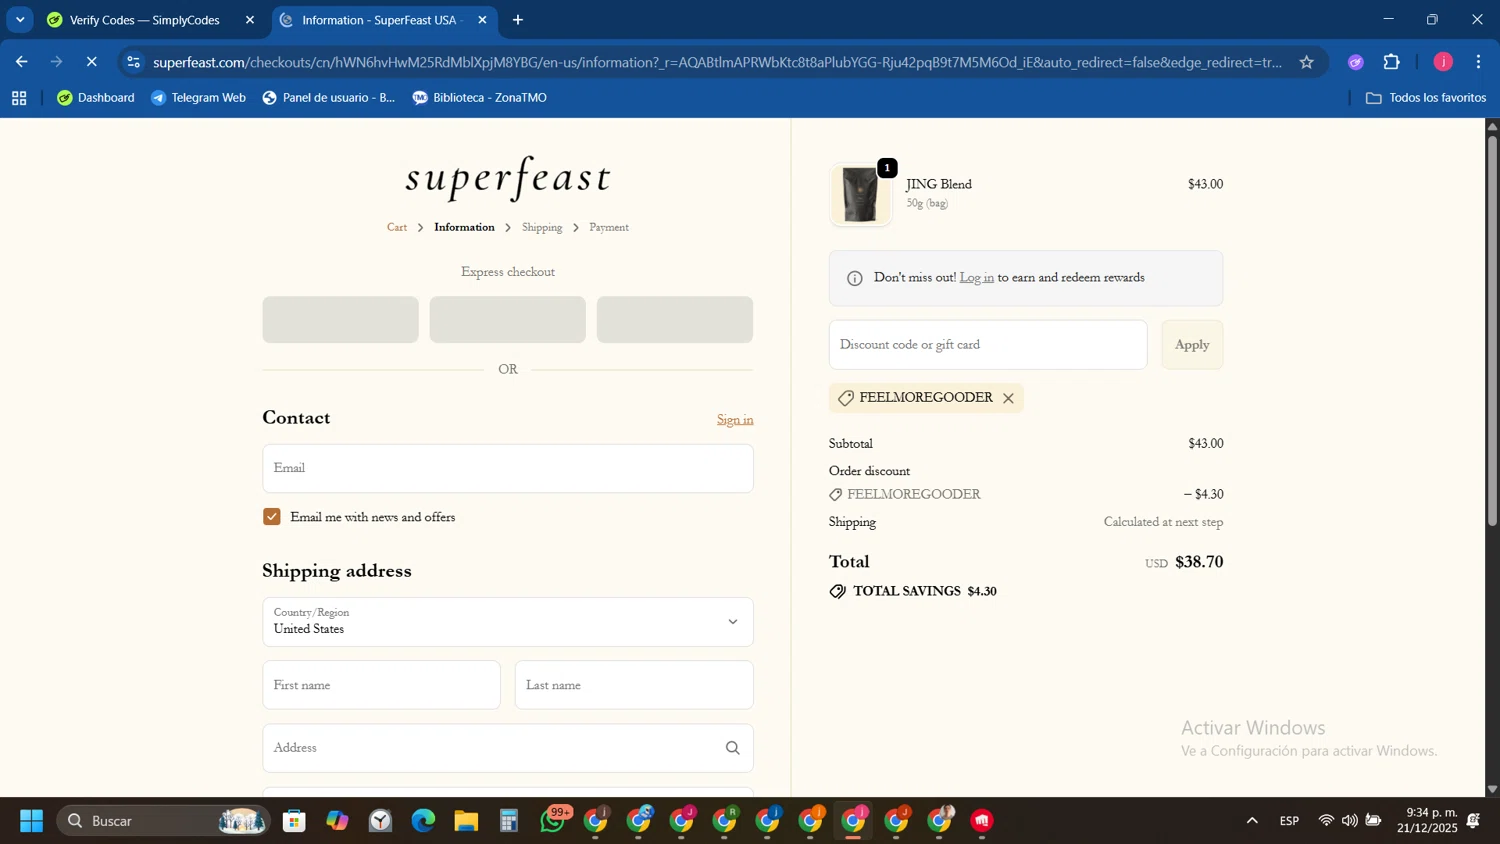Open the Telegram Web bookmark
The width and height of the screenshot is (1500, 844).
click(x=198, y=98)
